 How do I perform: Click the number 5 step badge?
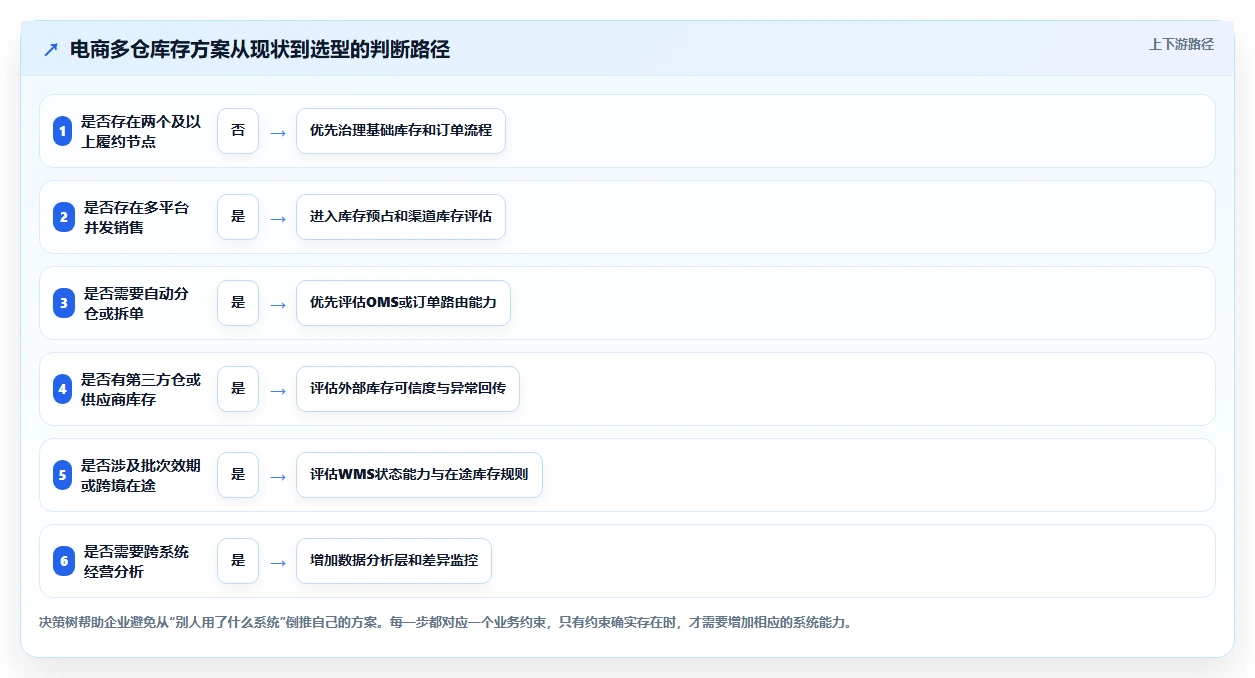coord(63,475)
